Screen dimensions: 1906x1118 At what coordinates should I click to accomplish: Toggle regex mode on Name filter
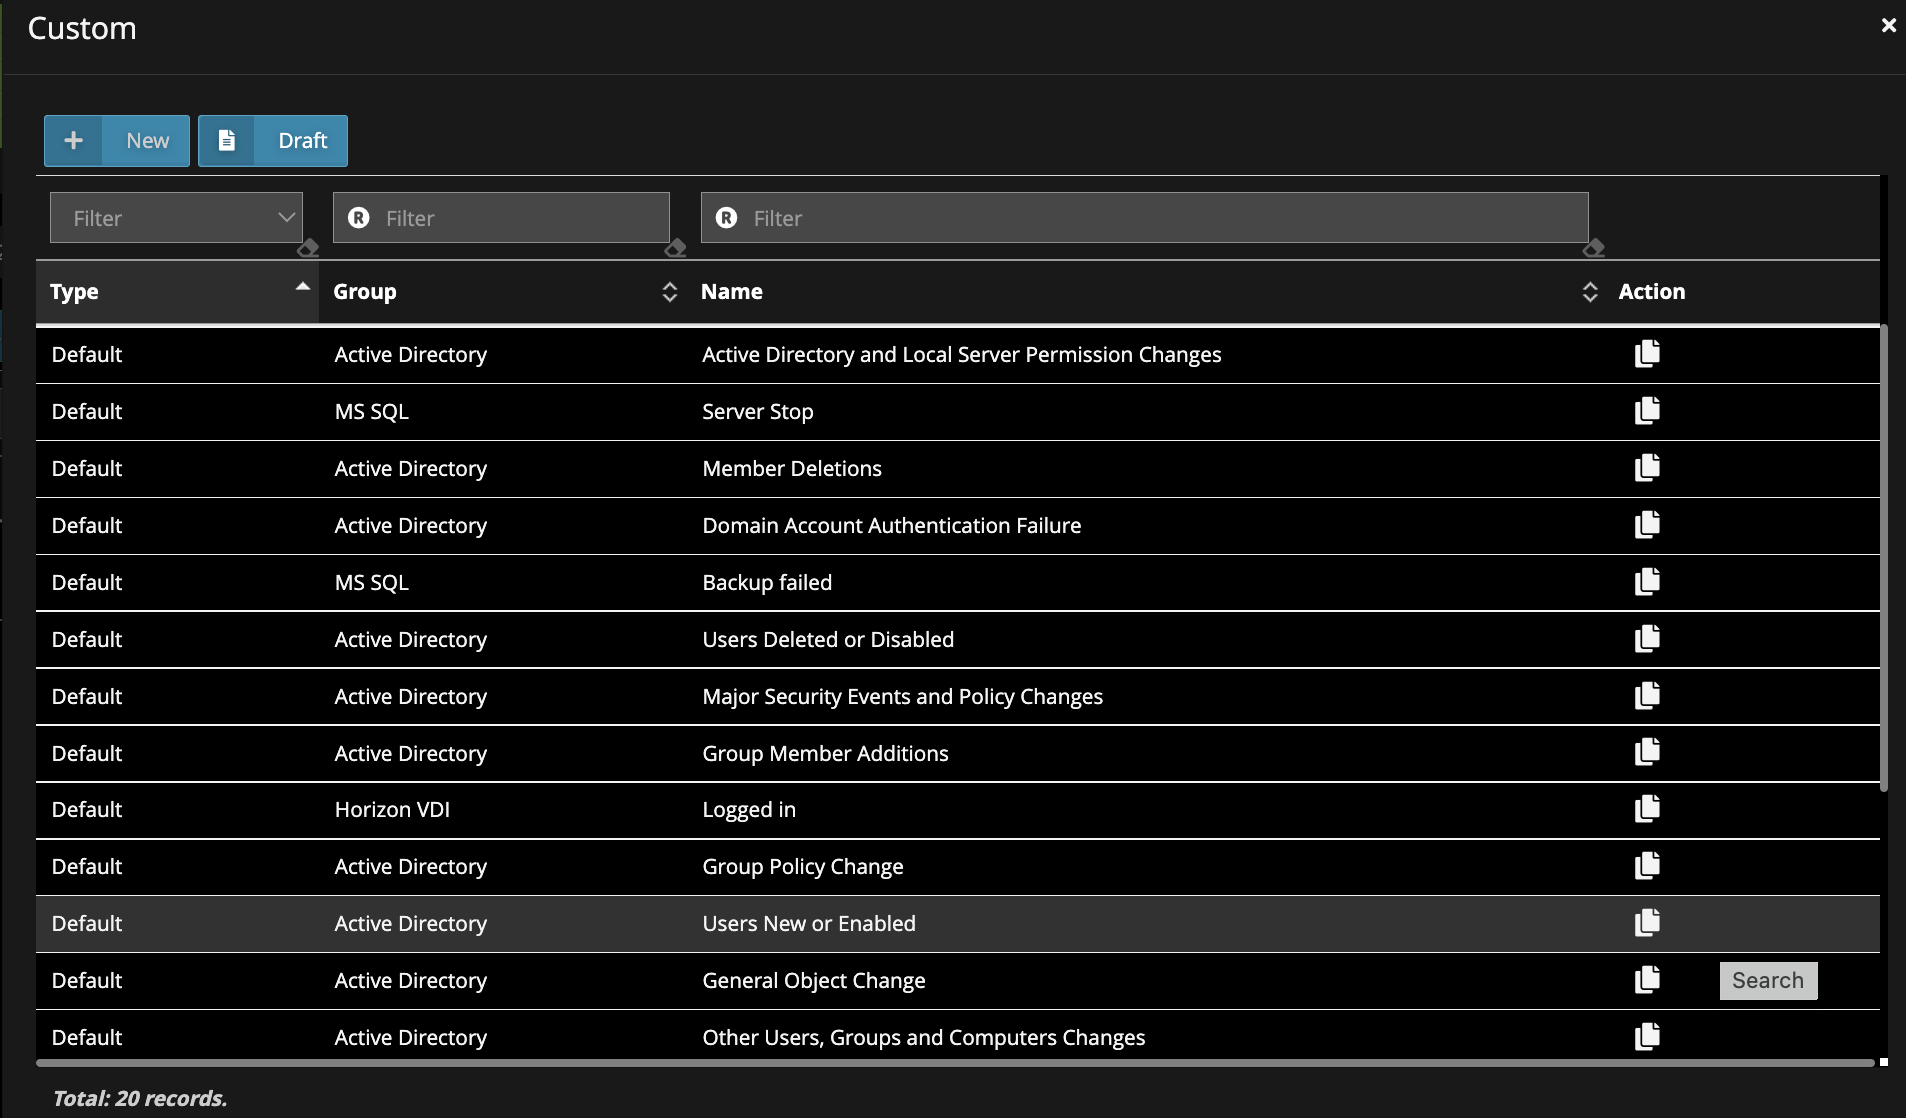pos(727,218)
